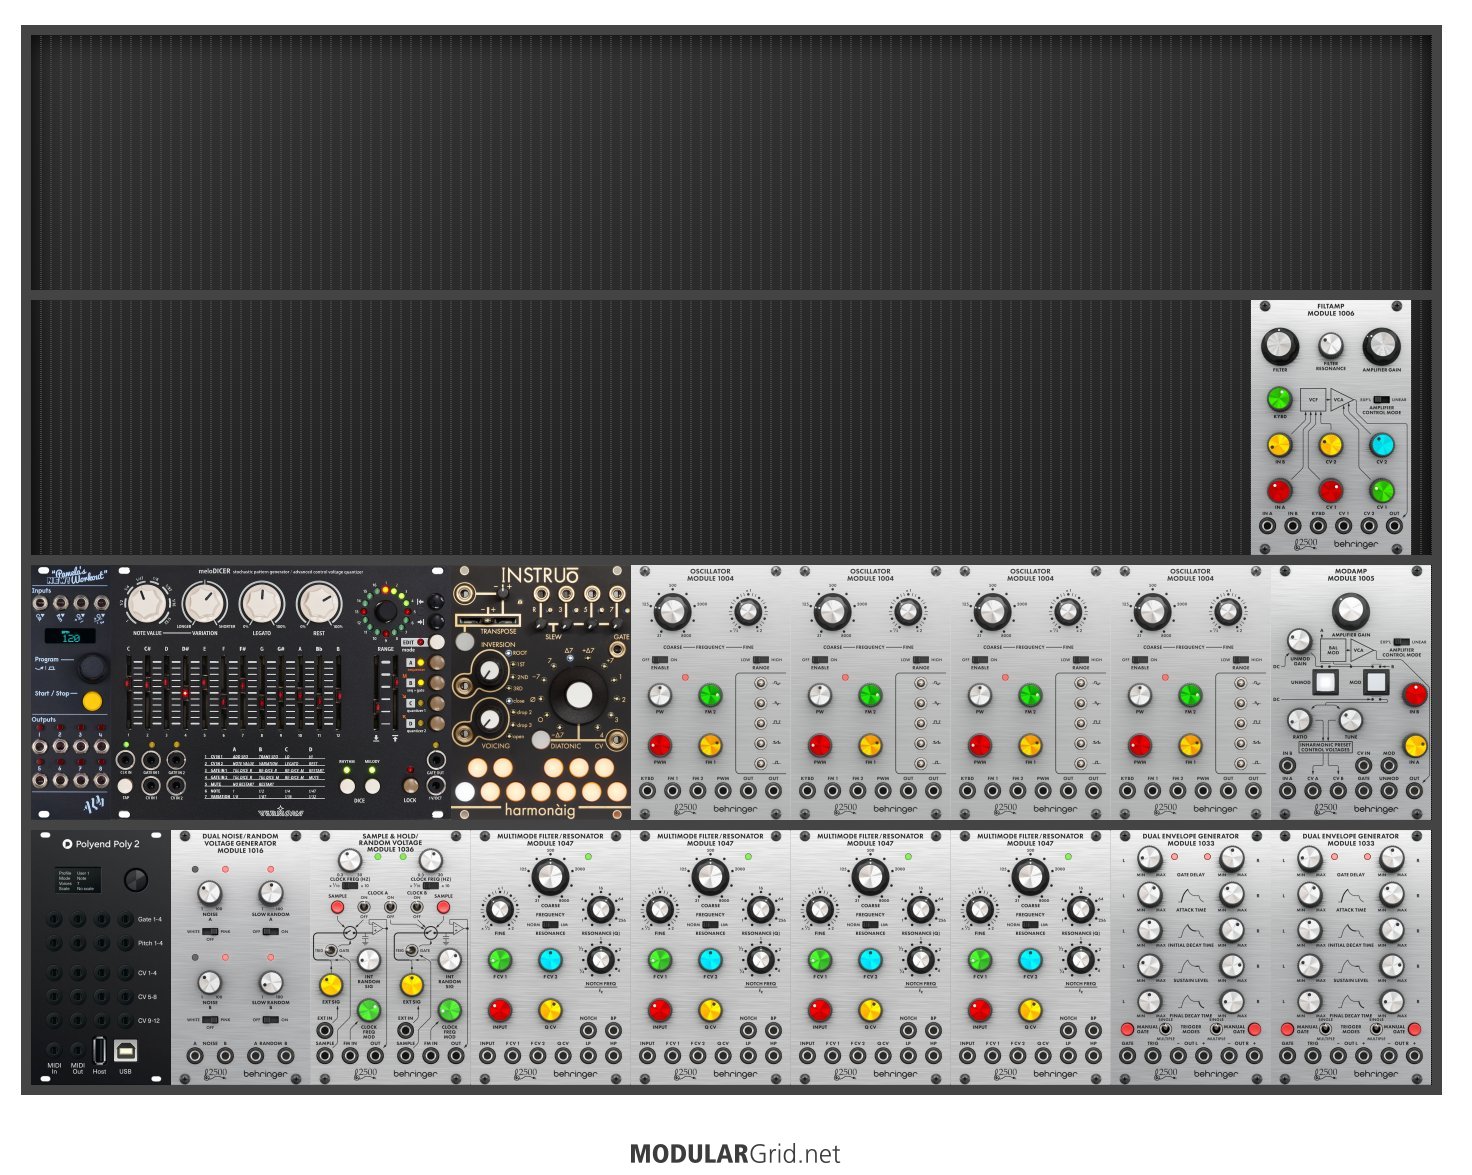Image resolution: width=1472 pixels, height=1175 pixels.
Task: Click the RHYTHM dice button on meloDICER
Action: (347, 786)
